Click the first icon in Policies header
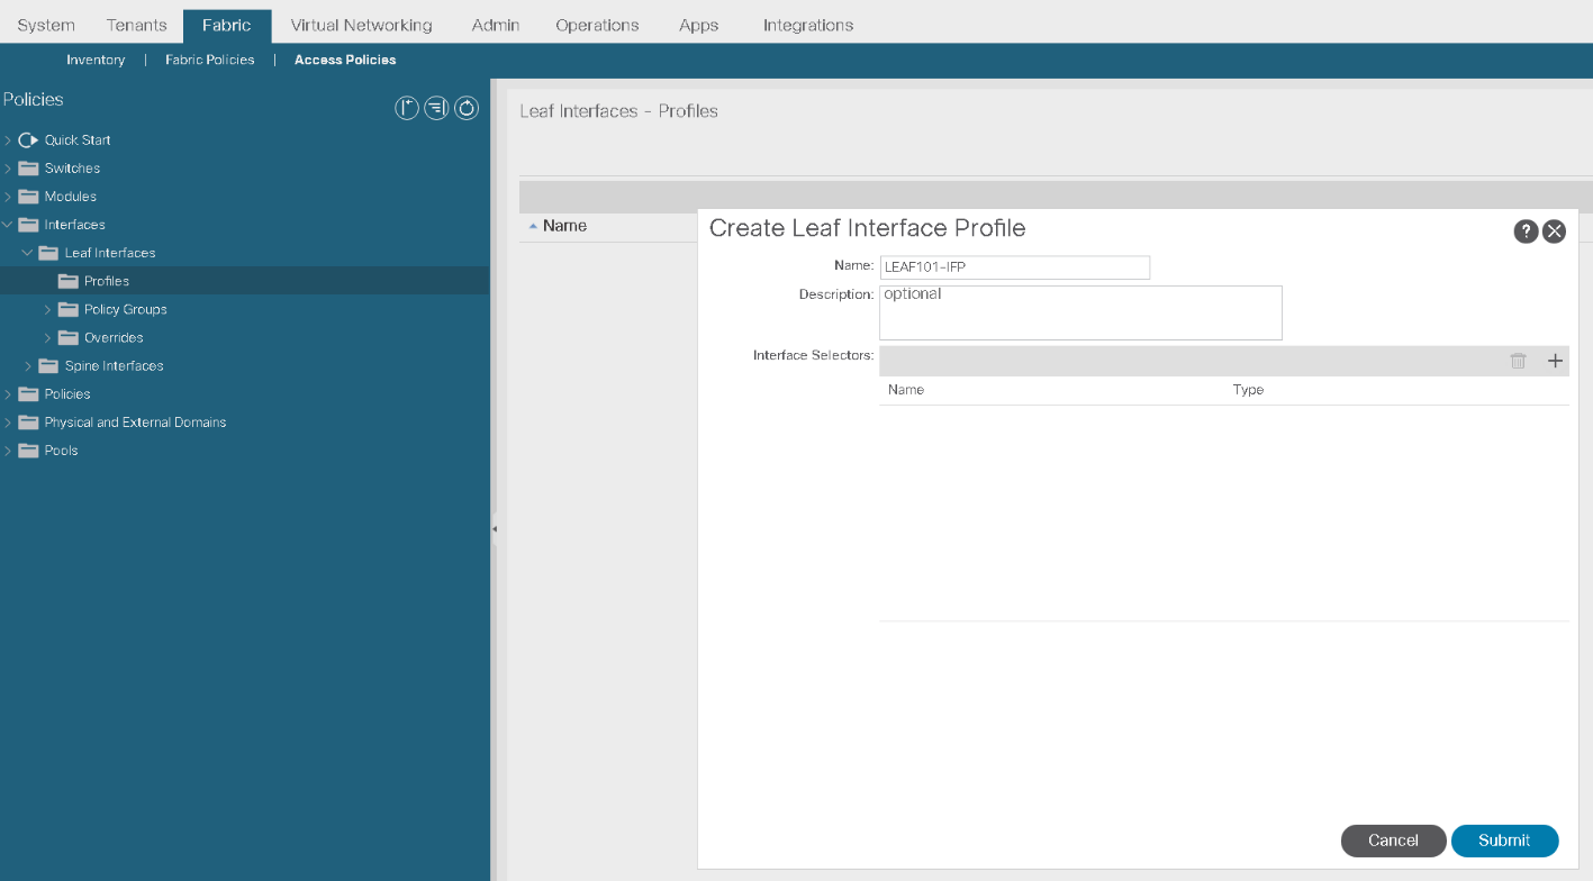 click(406, 108)
